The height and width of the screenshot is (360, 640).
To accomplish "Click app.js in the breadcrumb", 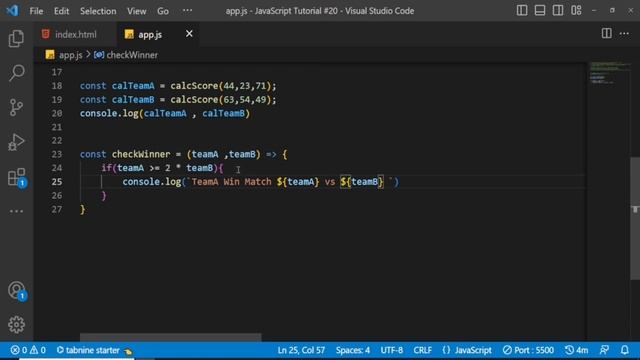I will (x=70, y=55).
